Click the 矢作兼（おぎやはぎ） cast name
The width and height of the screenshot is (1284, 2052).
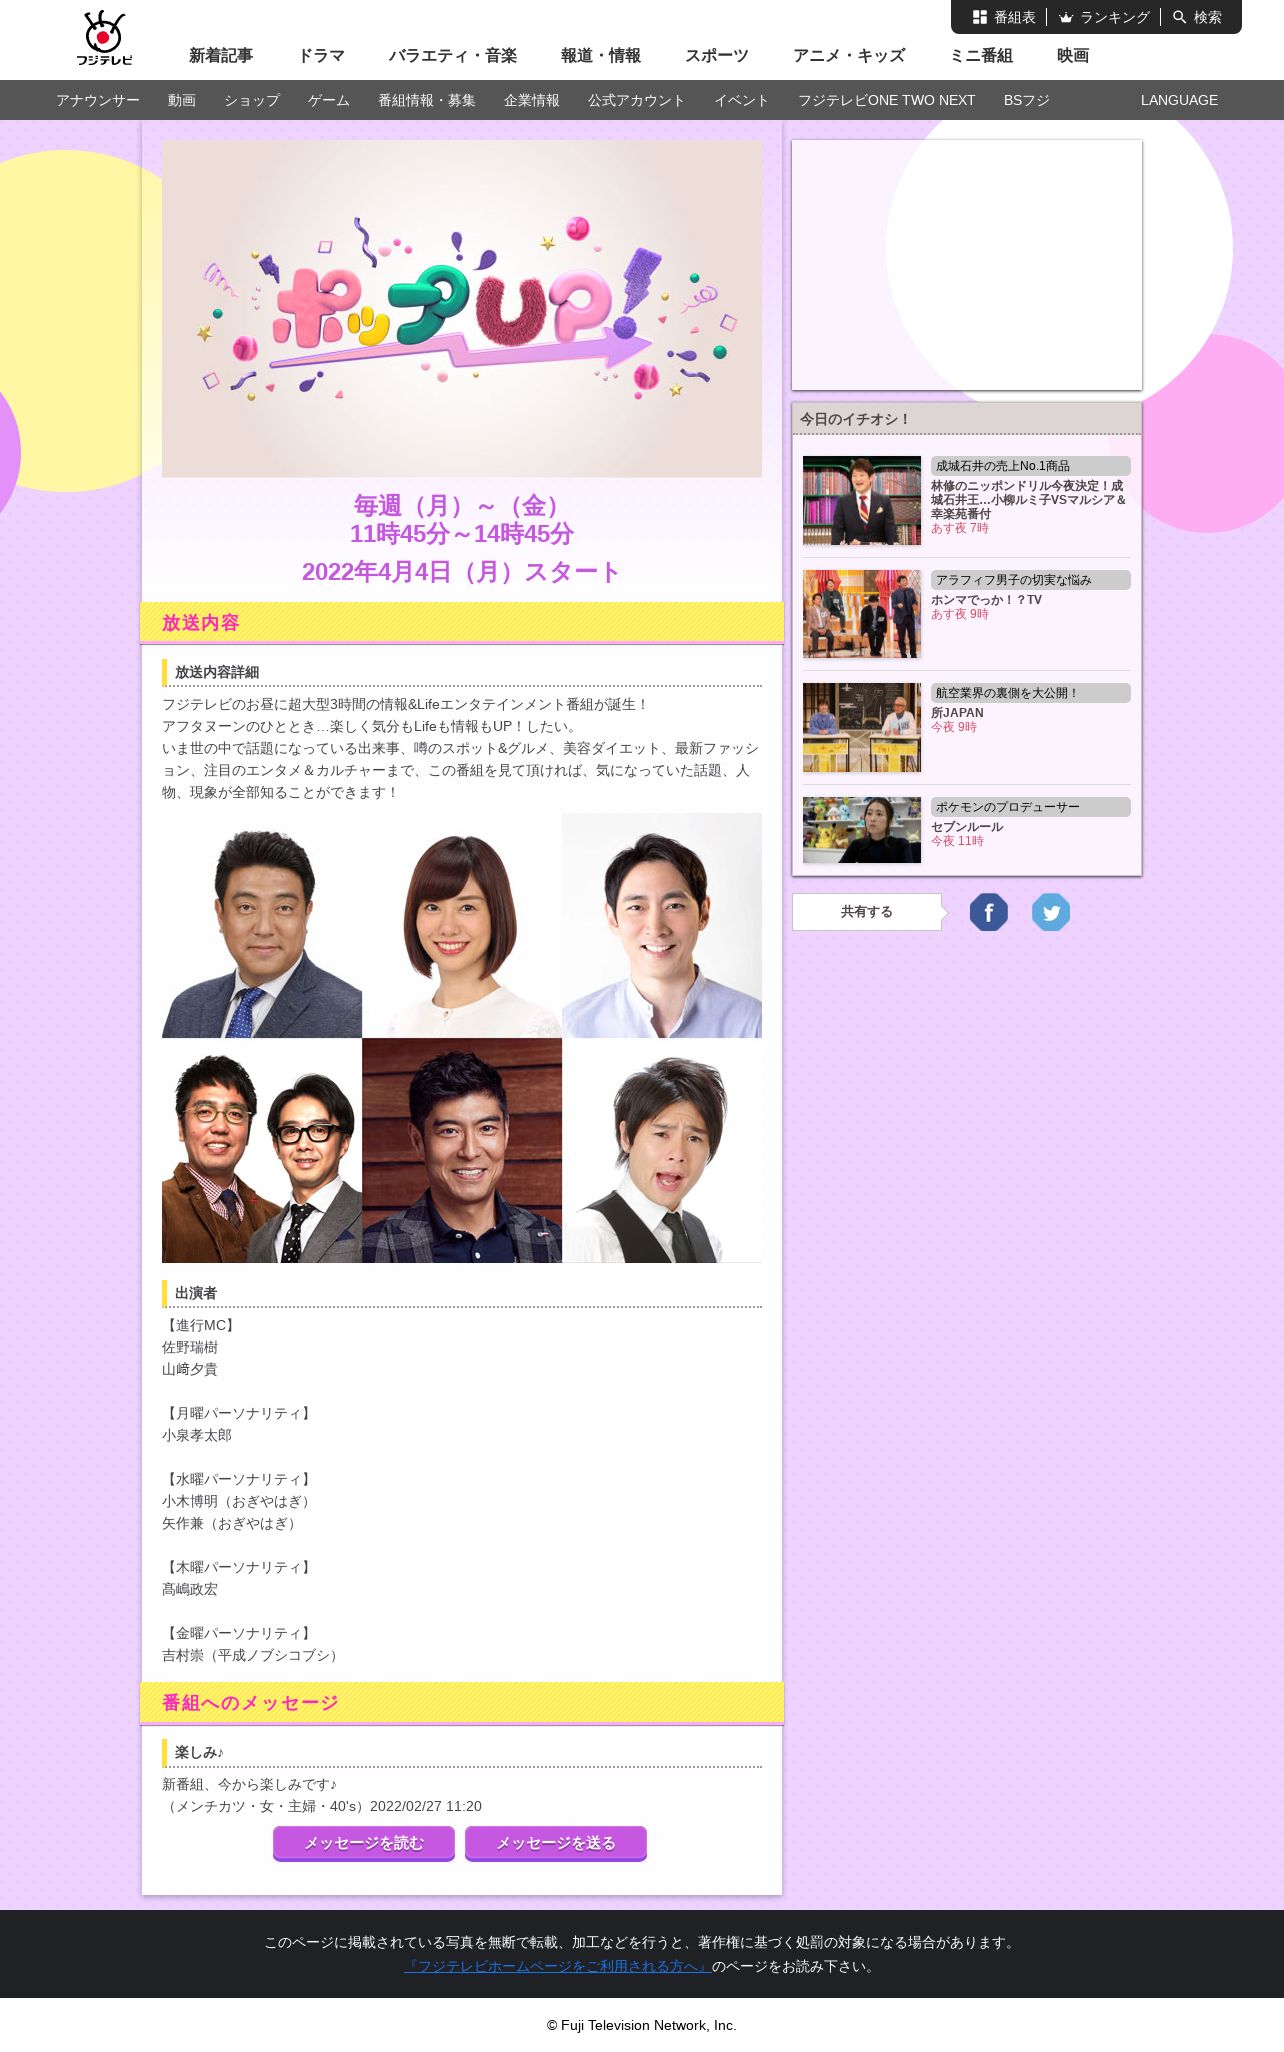point(232,1523)
